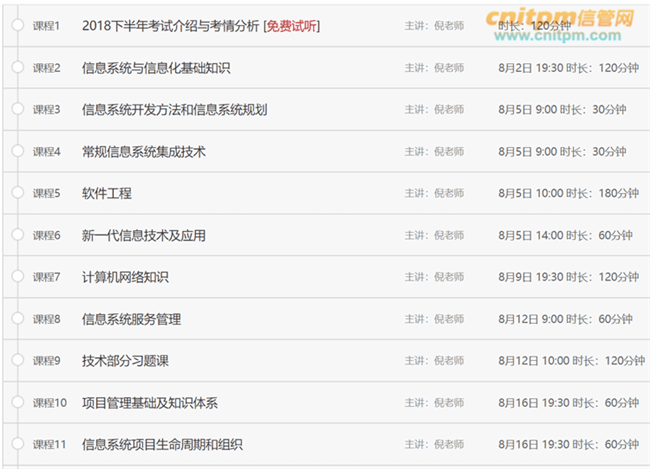This screenshot has height=469, width=650.
Task: Open the 免费试听 free trial link
Action: click(292, 25)
